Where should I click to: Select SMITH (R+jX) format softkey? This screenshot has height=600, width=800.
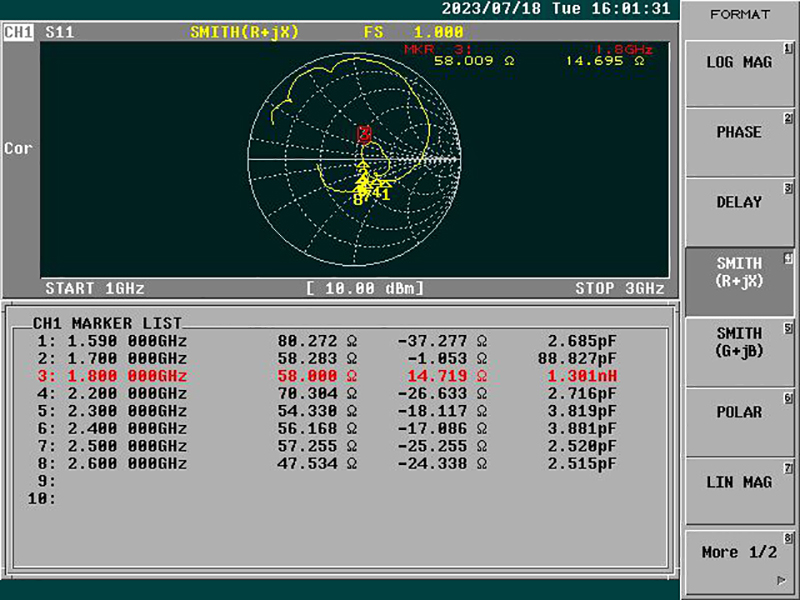pyautogui.click(x=739, y=282)
